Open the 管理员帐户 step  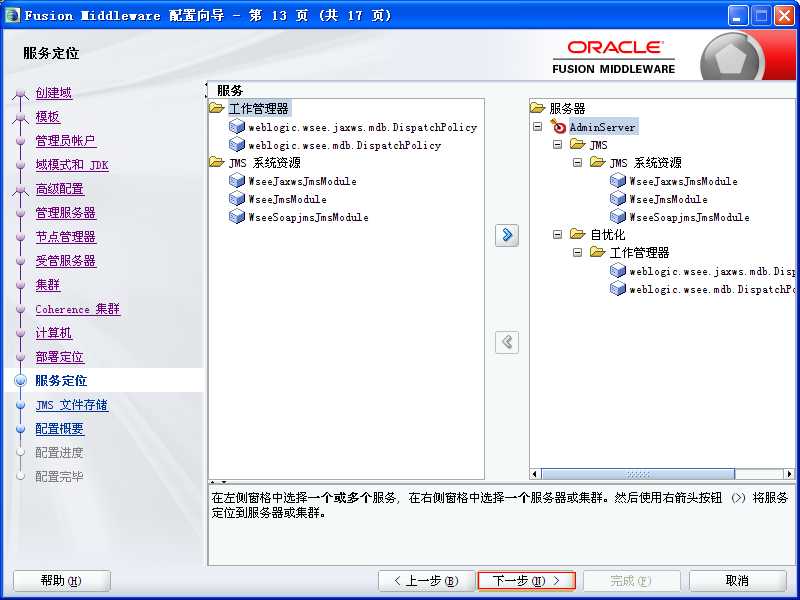coord(66,141)
